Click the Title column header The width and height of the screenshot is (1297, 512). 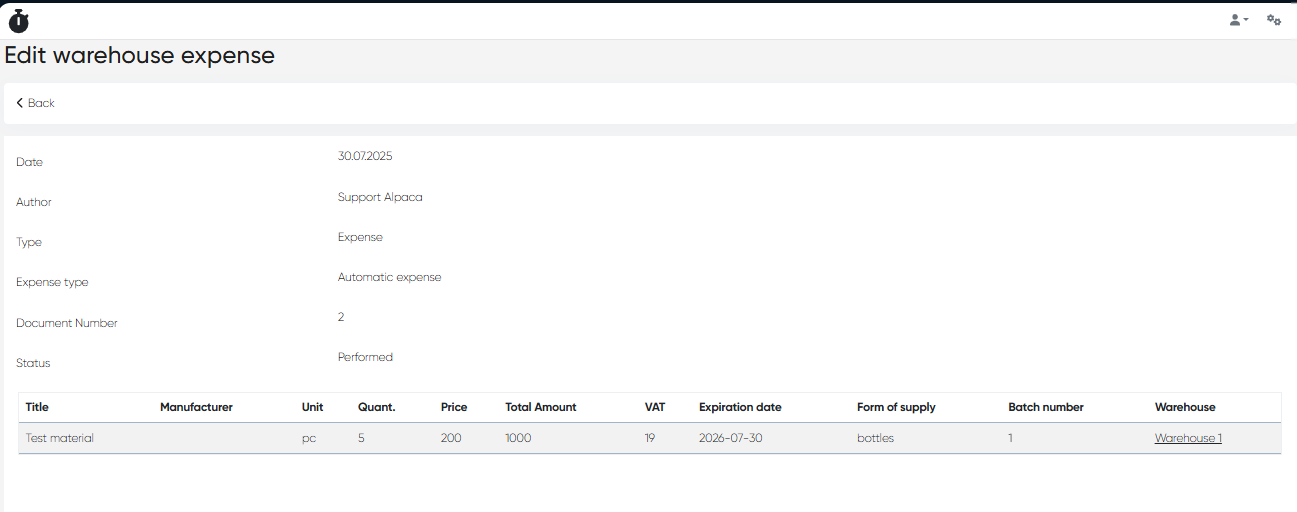37,407
